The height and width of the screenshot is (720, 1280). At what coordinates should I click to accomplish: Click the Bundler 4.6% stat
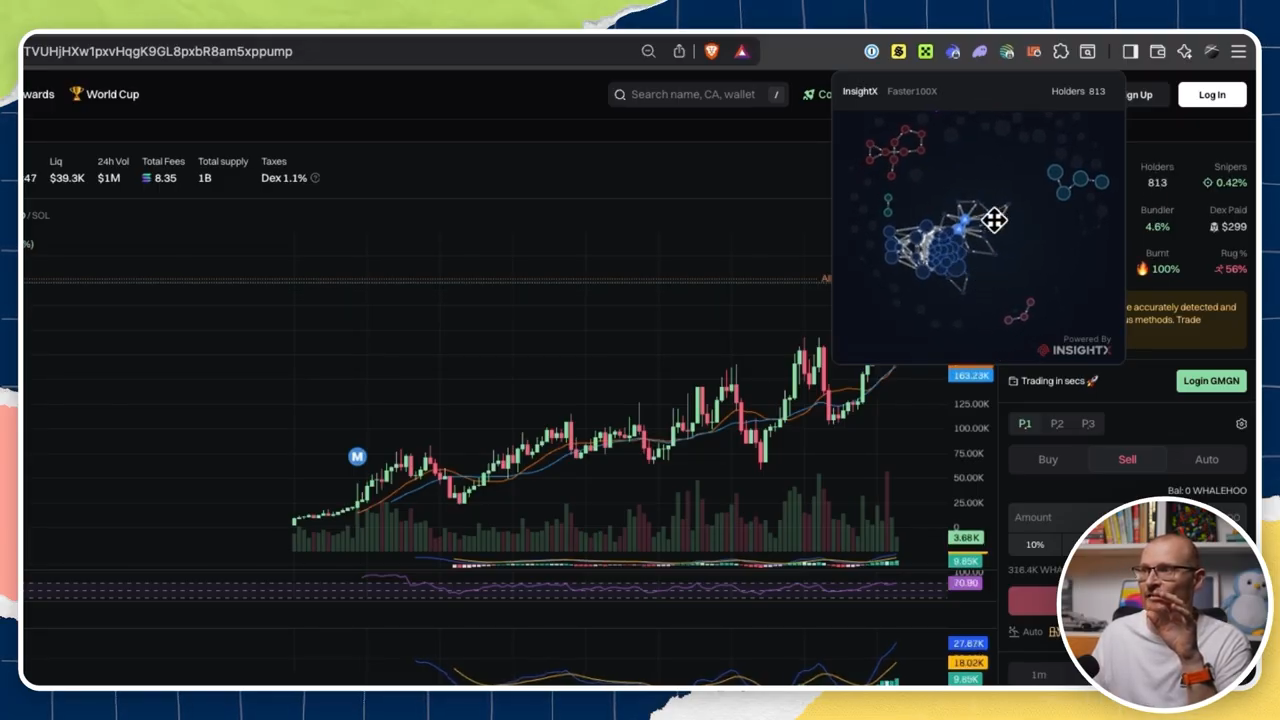1157,218
